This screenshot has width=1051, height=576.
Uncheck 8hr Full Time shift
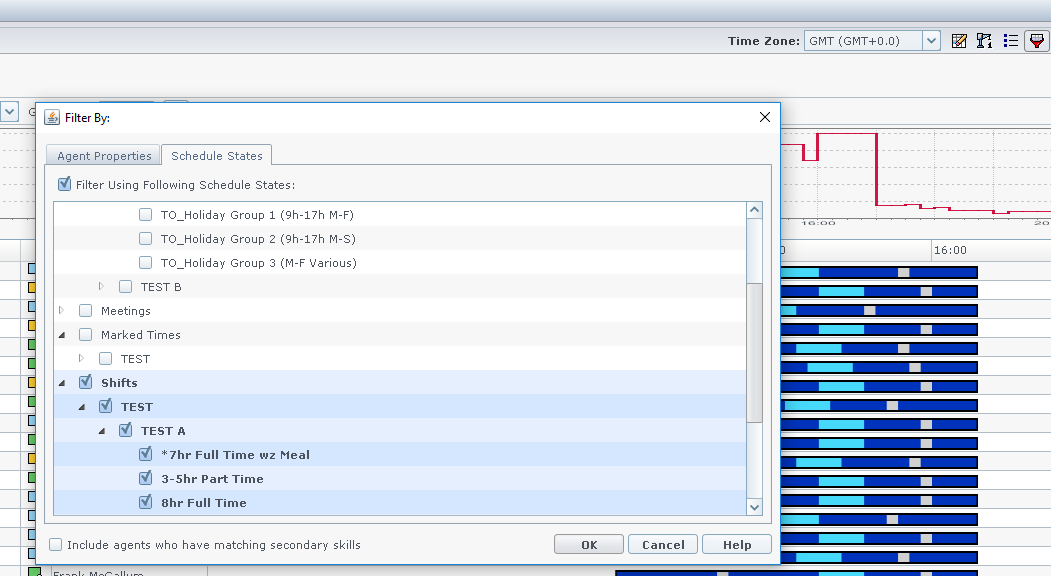click(x=145, y=502)
